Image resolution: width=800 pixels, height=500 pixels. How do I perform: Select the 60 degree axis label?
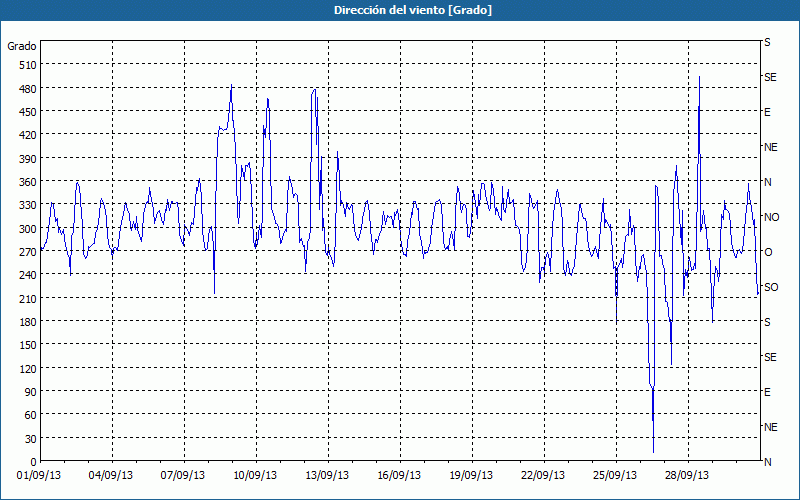coord(31,415)
